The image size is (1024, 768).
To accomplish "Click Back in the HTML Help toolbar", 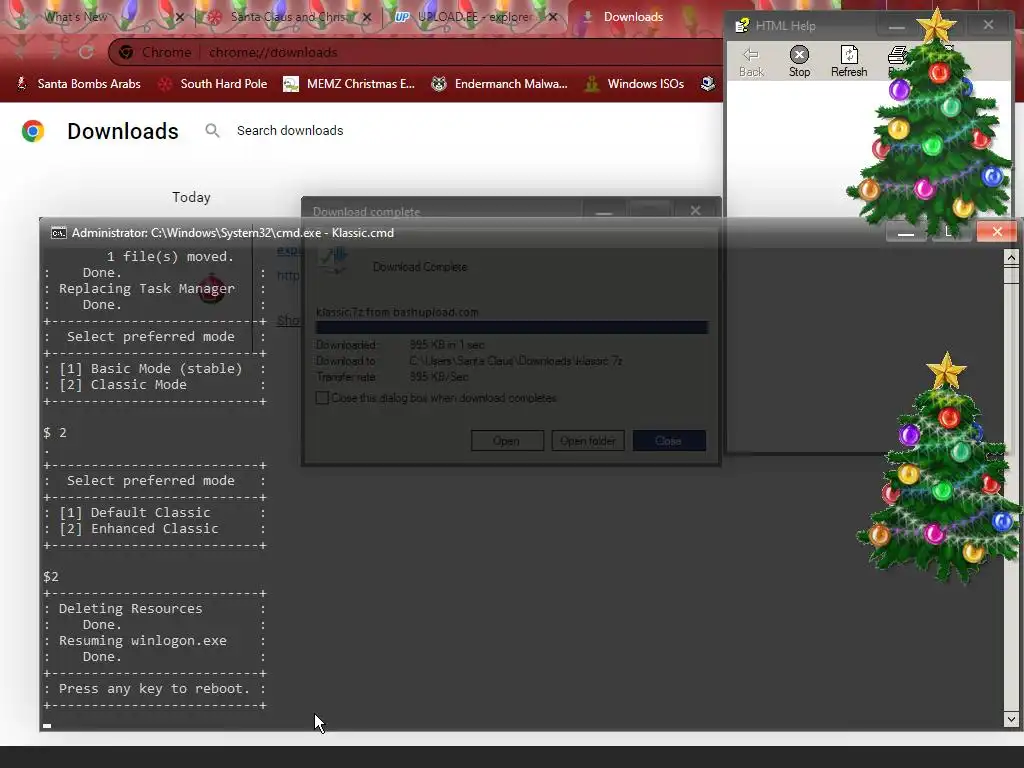I will click(751, 62).
